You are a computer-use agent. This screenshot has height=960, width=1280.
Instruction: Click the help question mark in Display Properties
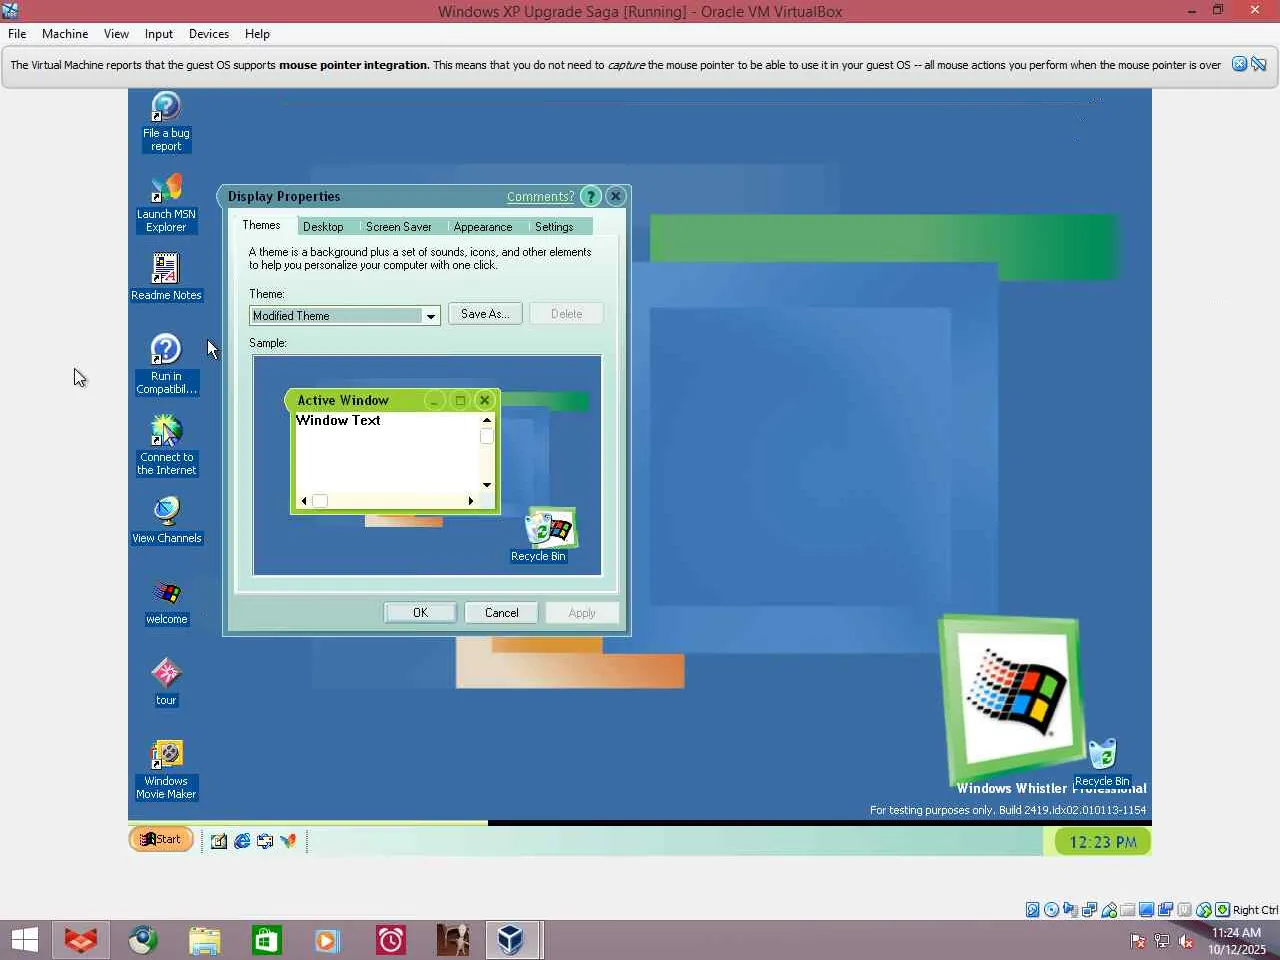[591, 197]
